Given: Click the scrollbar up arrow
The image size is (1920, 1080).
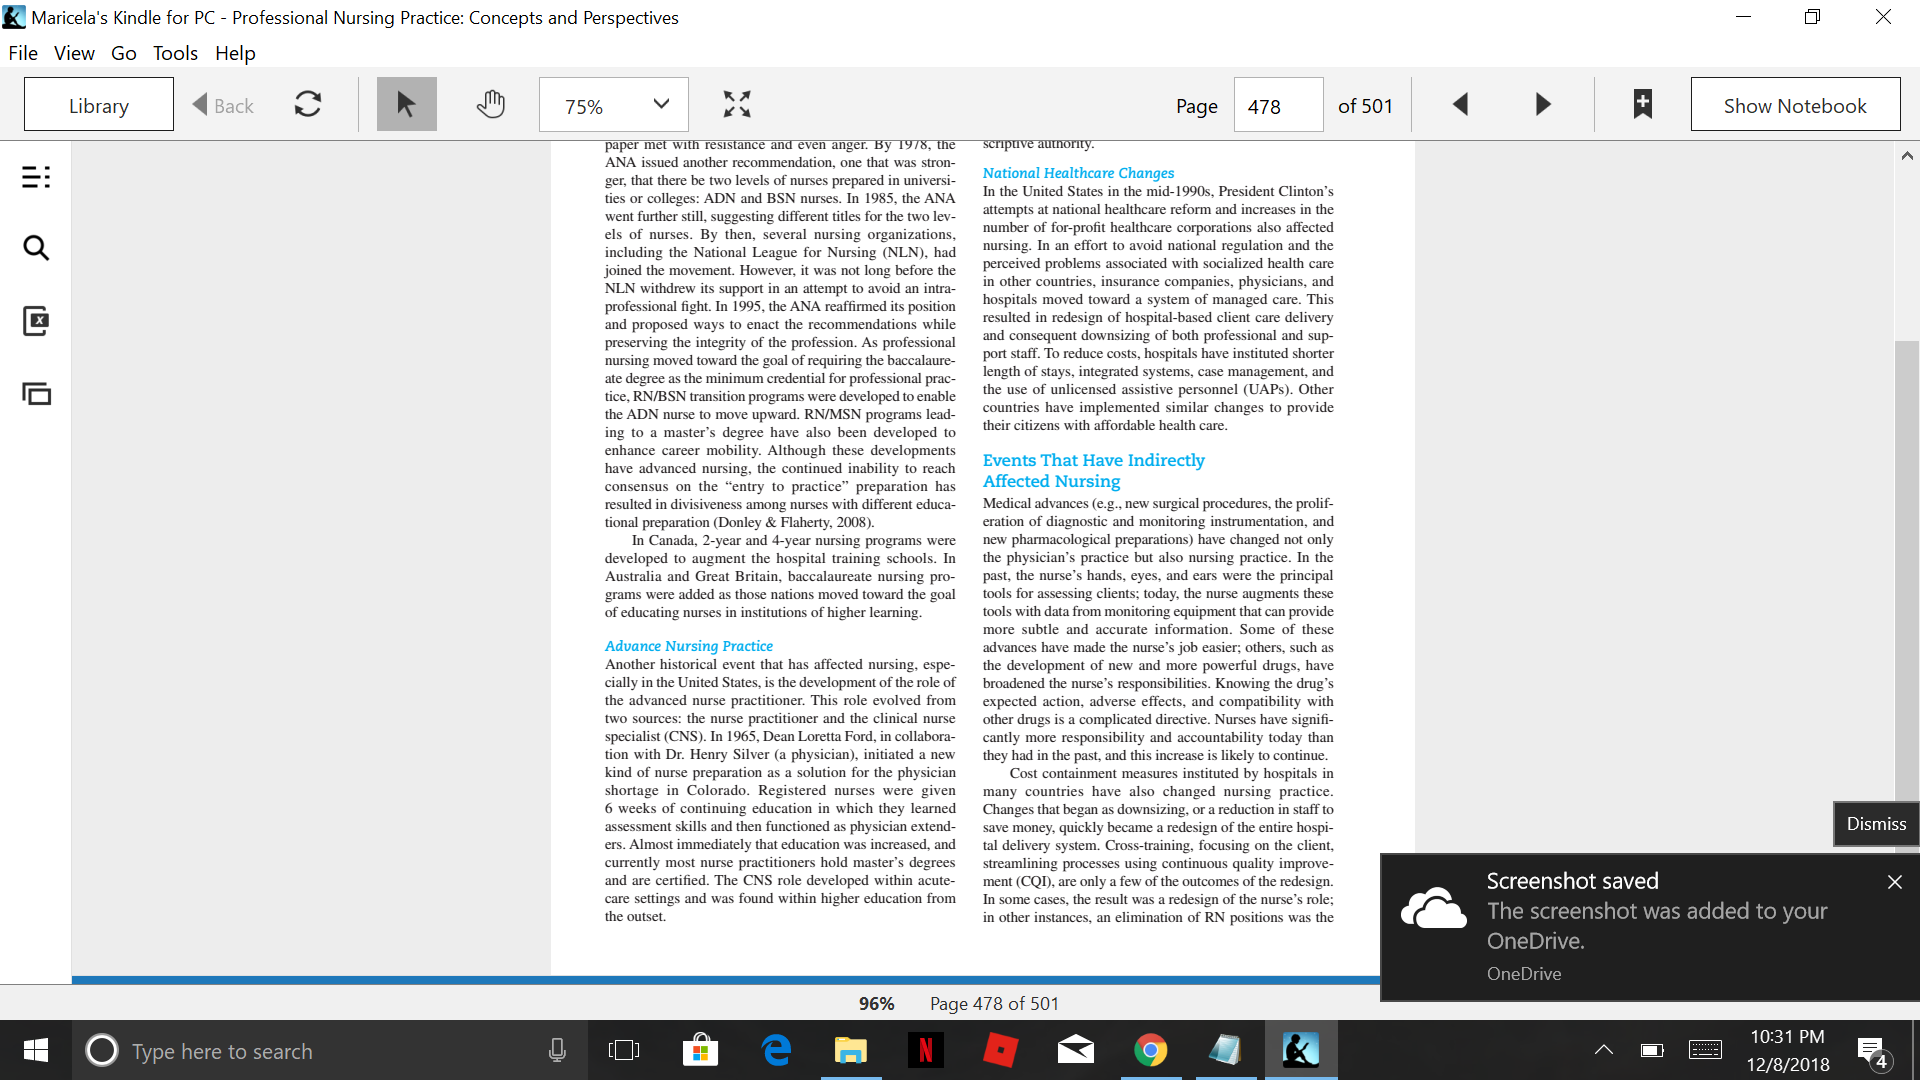Looking at the screenshot, I should pos(1907,155).
